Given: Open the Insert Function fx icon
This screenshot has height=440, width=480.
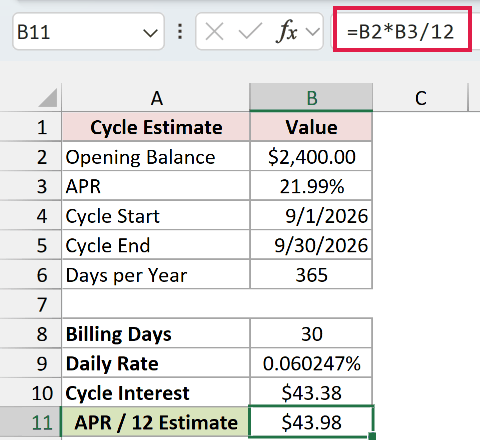Looking at the screenshot, I should point(286,32).
